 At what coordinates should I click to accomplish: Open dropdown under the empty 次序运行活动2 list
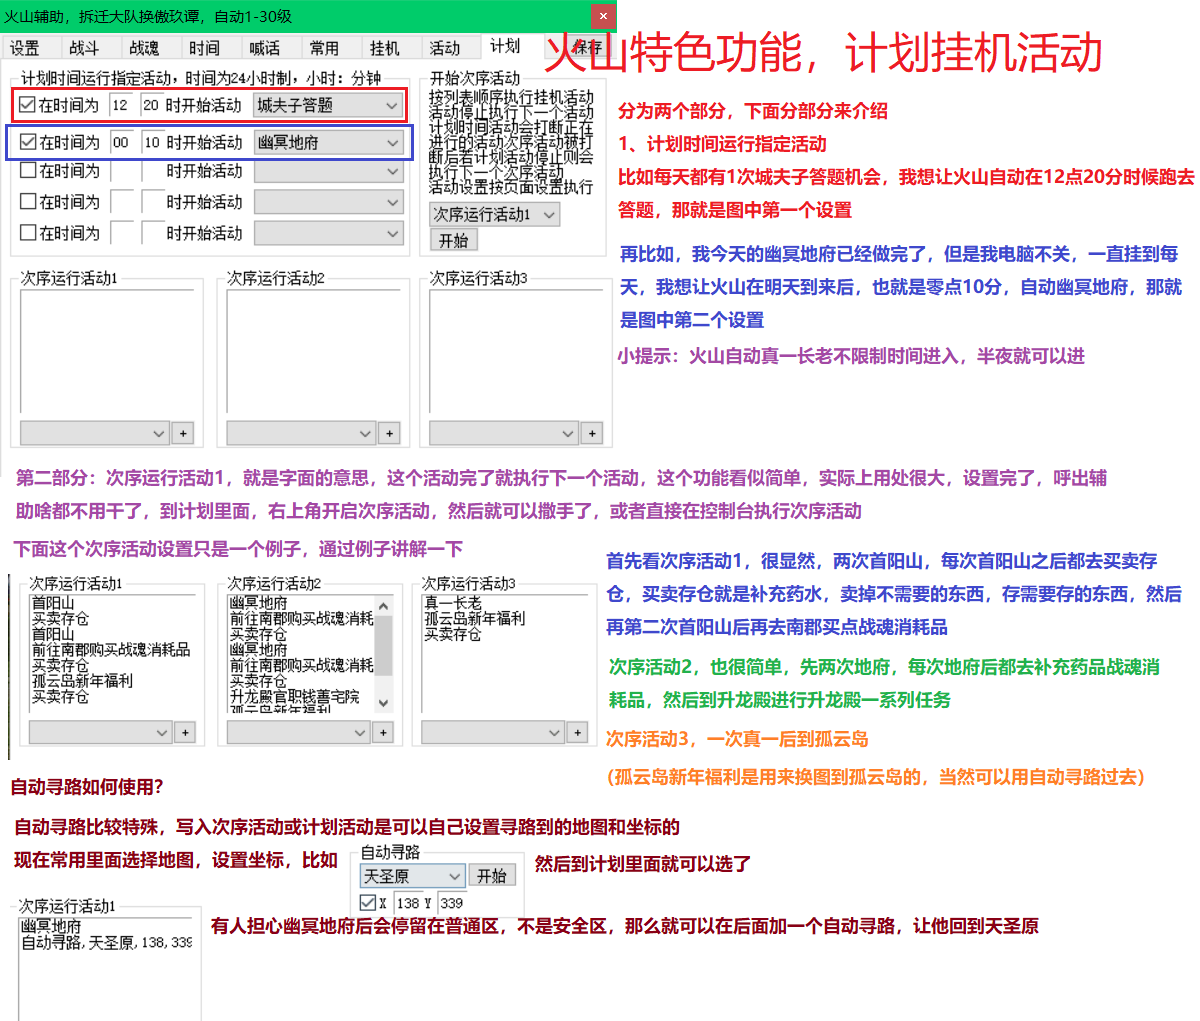click(301, 434)
